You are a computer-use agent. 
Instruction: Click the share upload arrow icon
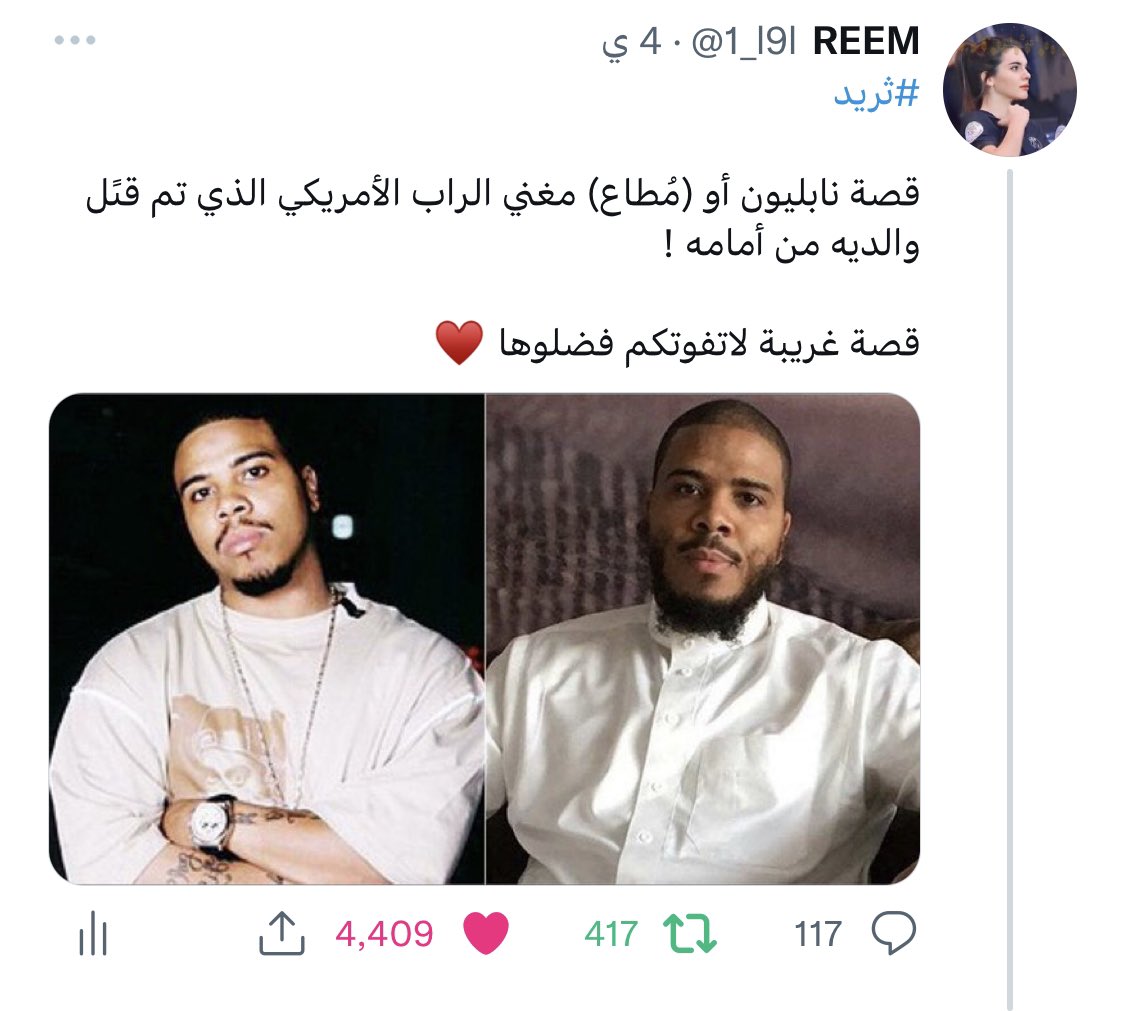tap(281, 933)
